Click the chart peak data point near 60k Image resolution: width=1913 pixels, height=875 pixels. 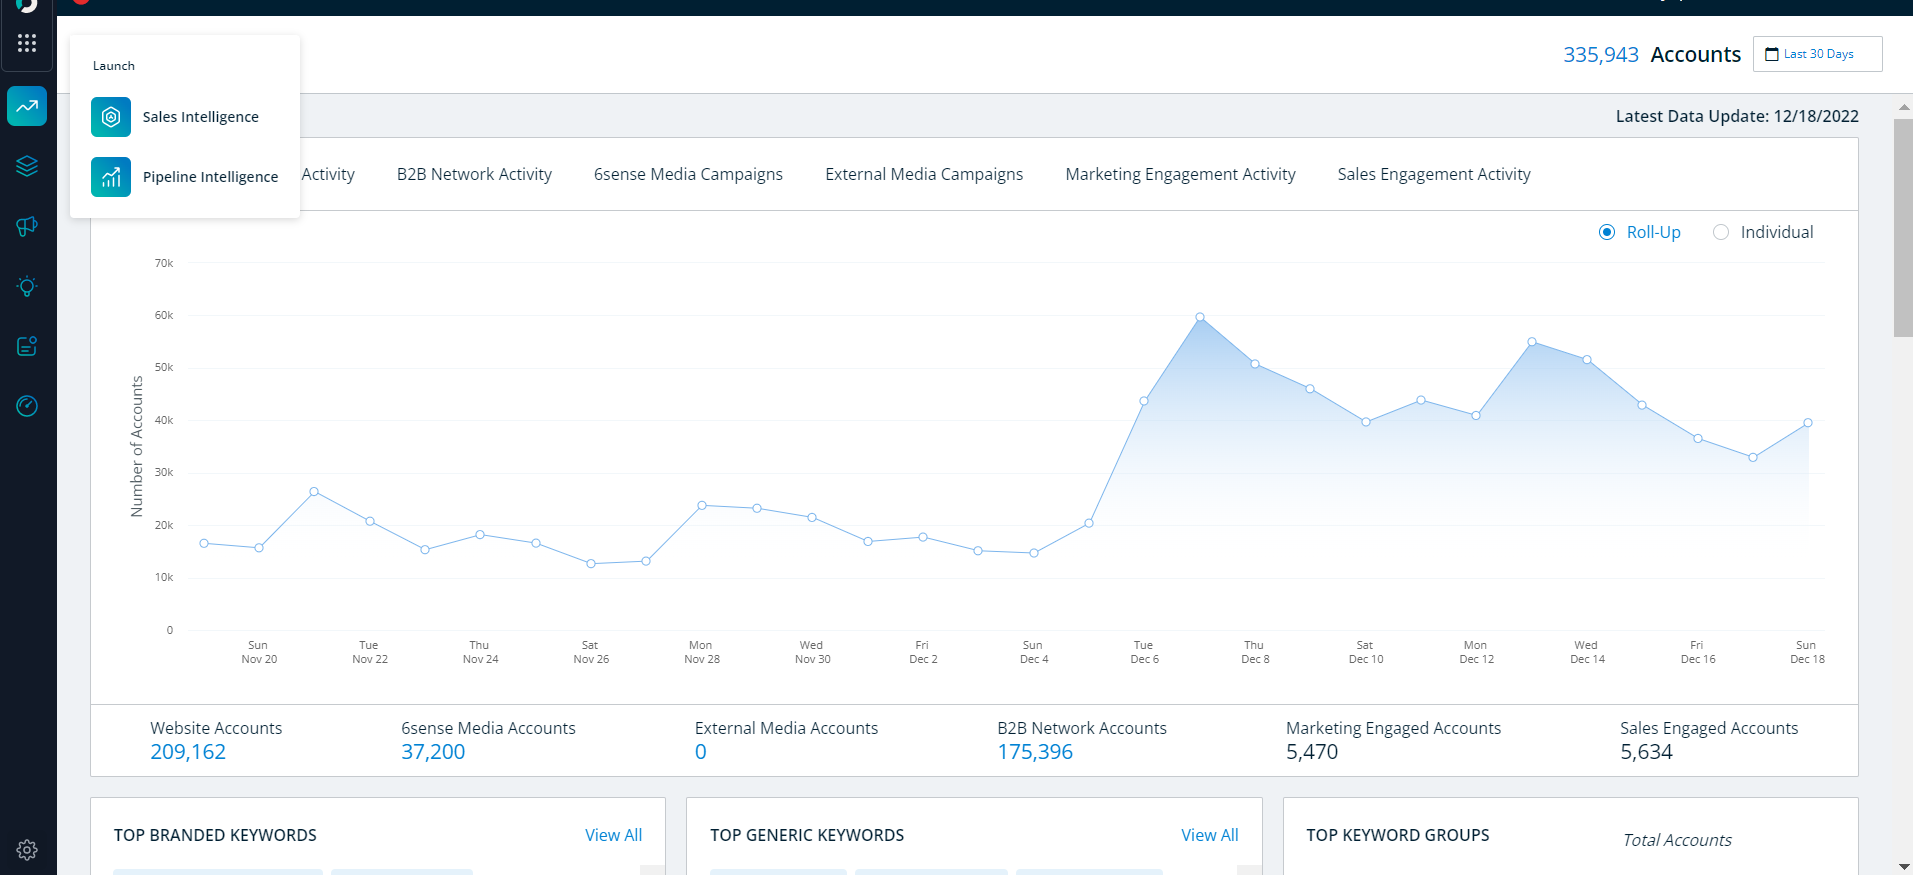click(1200, 317)
